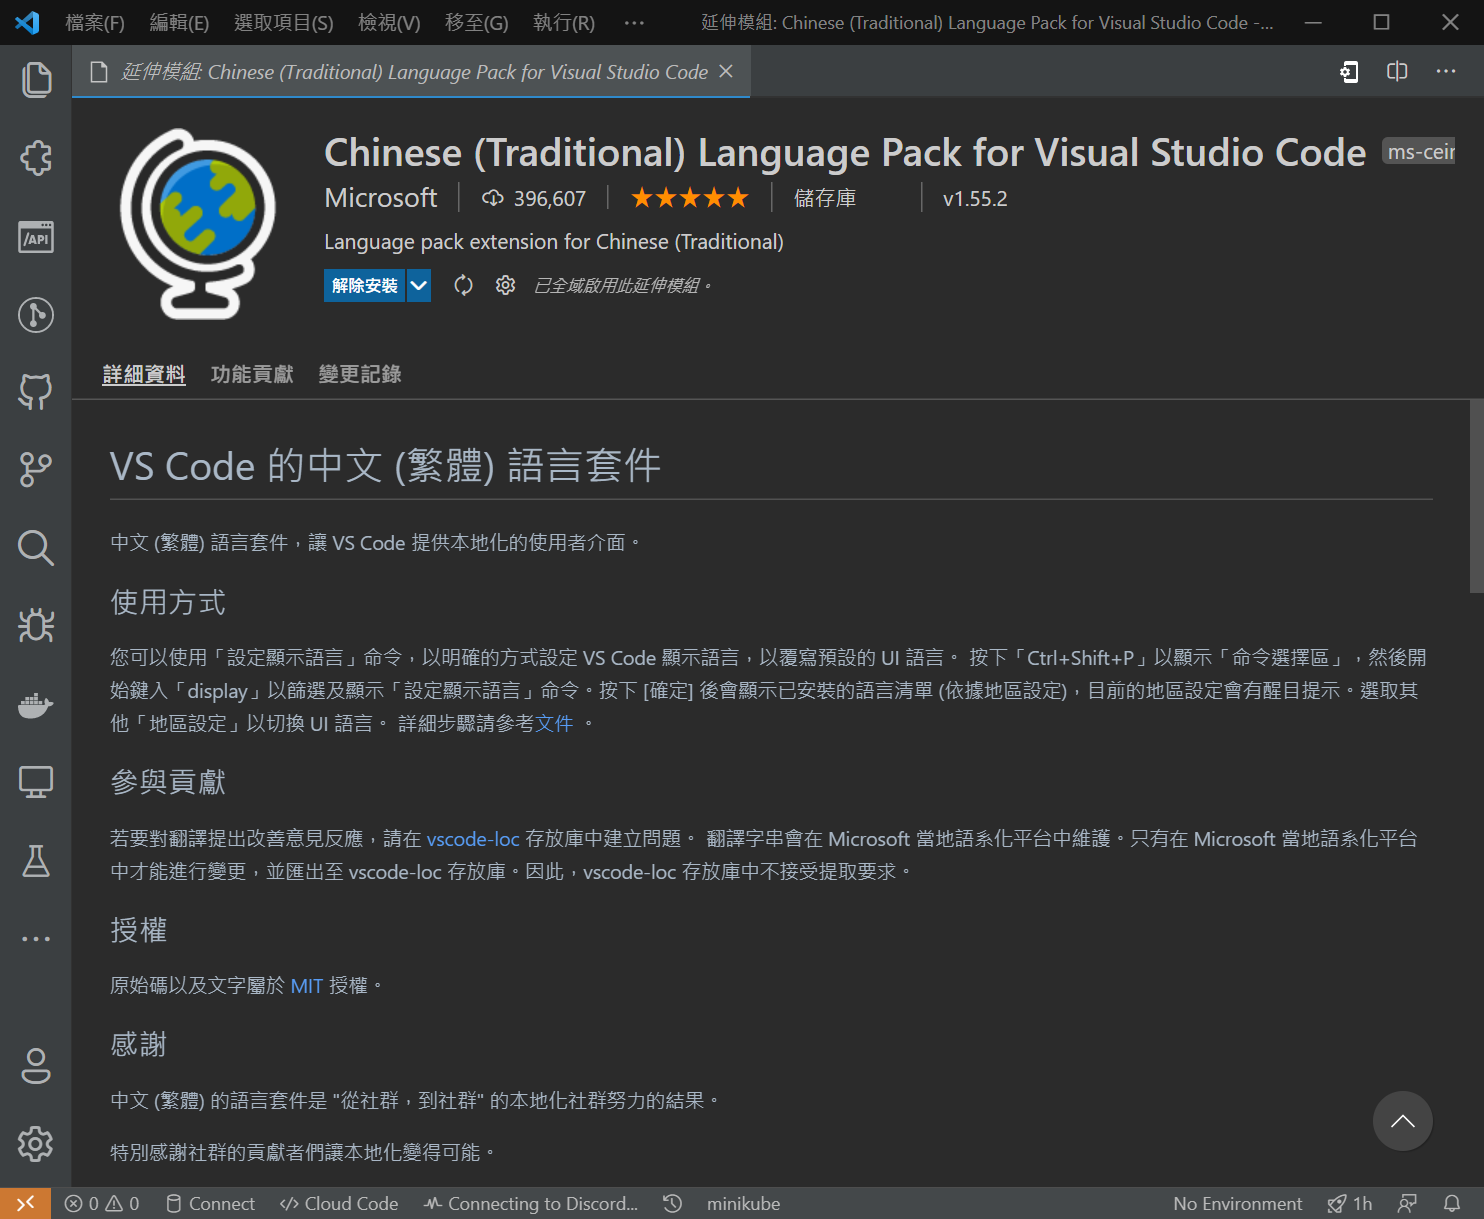Open notifications bell in status bar

click(1452, 1203)
